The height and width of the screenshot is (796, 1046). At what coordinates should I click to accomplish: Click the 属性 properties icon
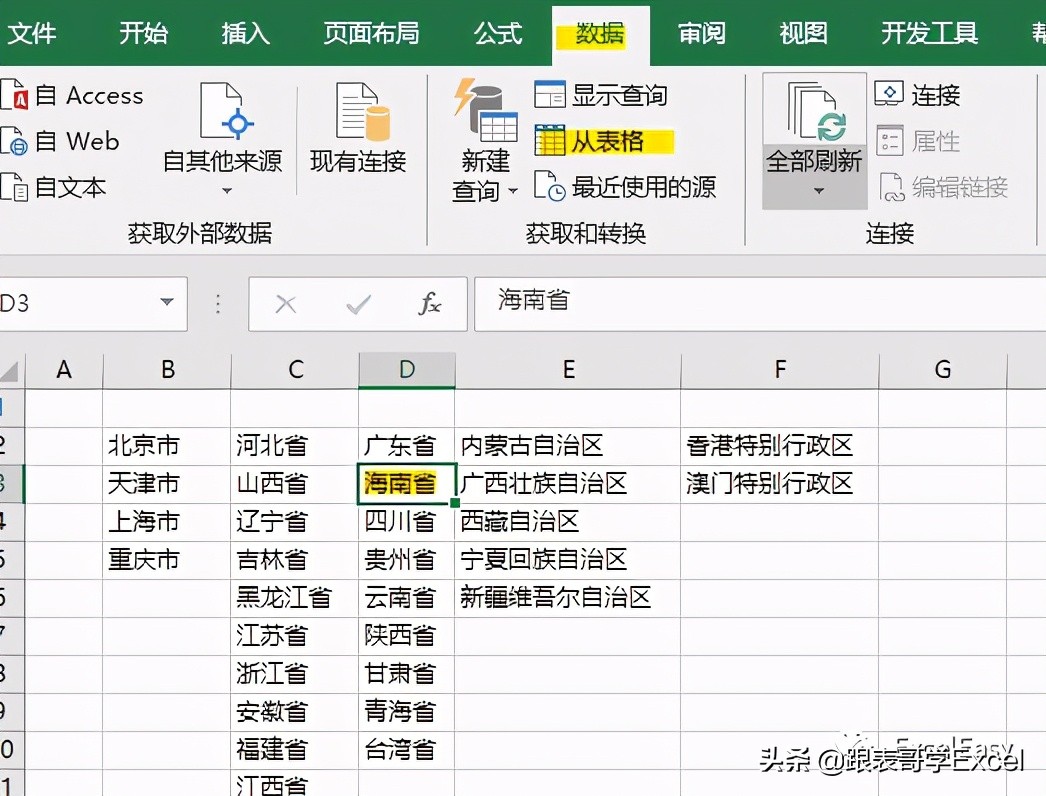(889, 140)
